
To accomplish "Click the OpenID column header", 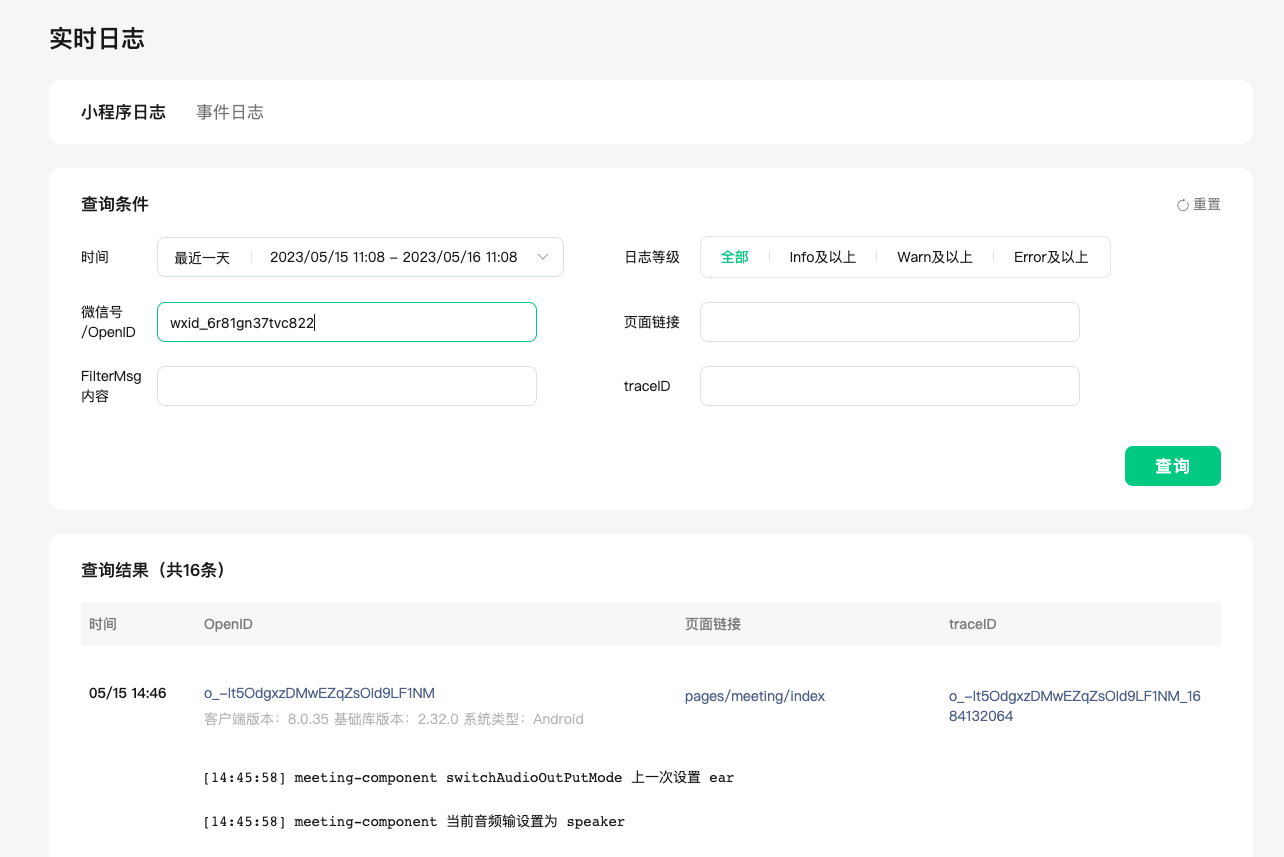I will 228,624.
